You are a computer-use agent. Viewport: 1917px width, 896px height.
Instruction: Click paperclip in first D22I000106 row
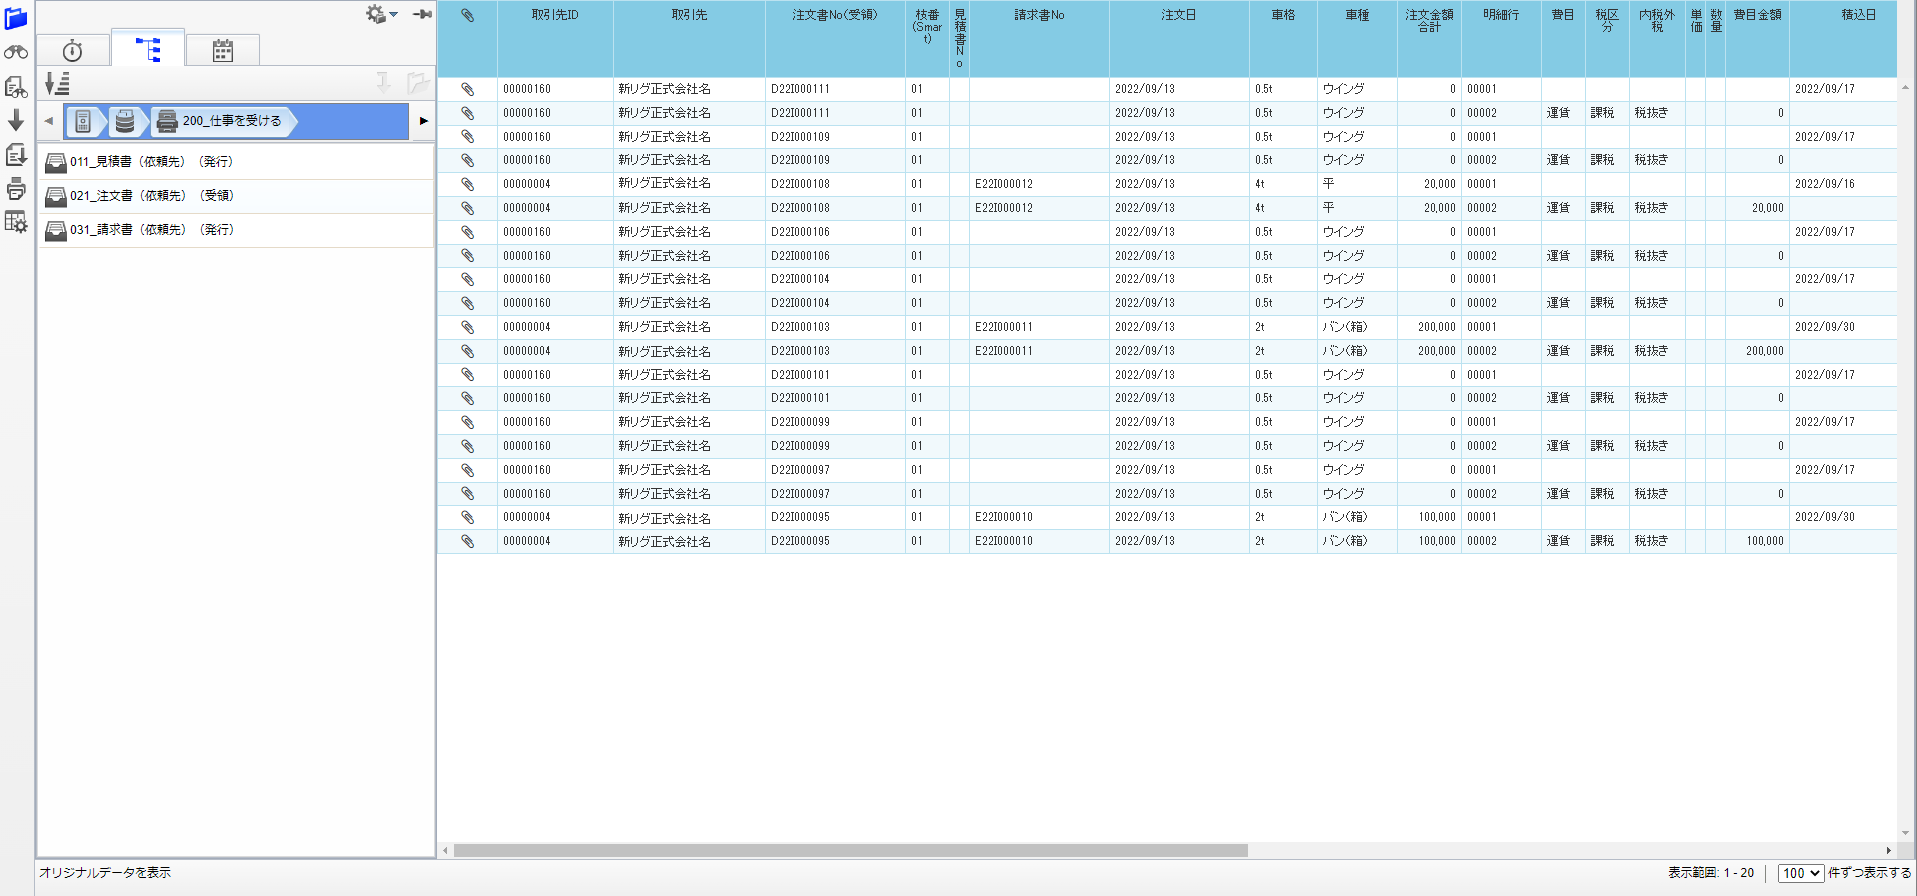pos(467,232)
